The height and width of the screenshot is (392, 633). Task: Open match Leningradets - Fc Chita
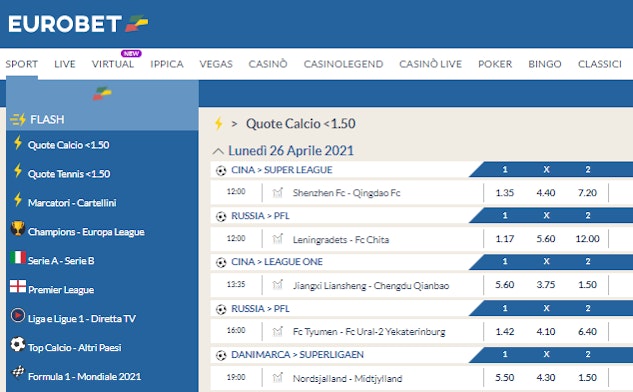[341, 240]
